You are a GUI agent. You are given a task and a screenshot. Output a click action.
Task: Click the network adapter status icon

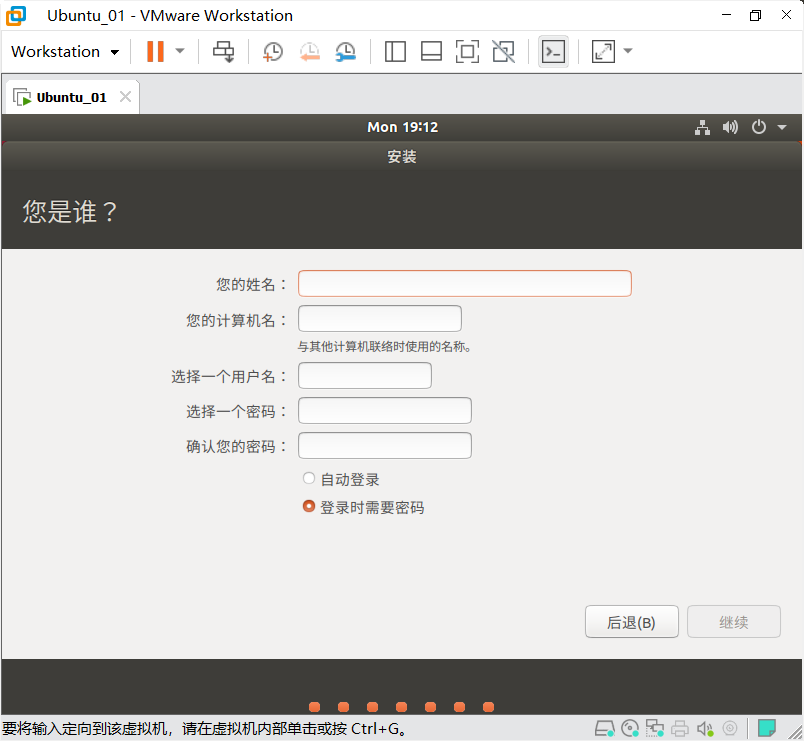(x=655, y=728)
